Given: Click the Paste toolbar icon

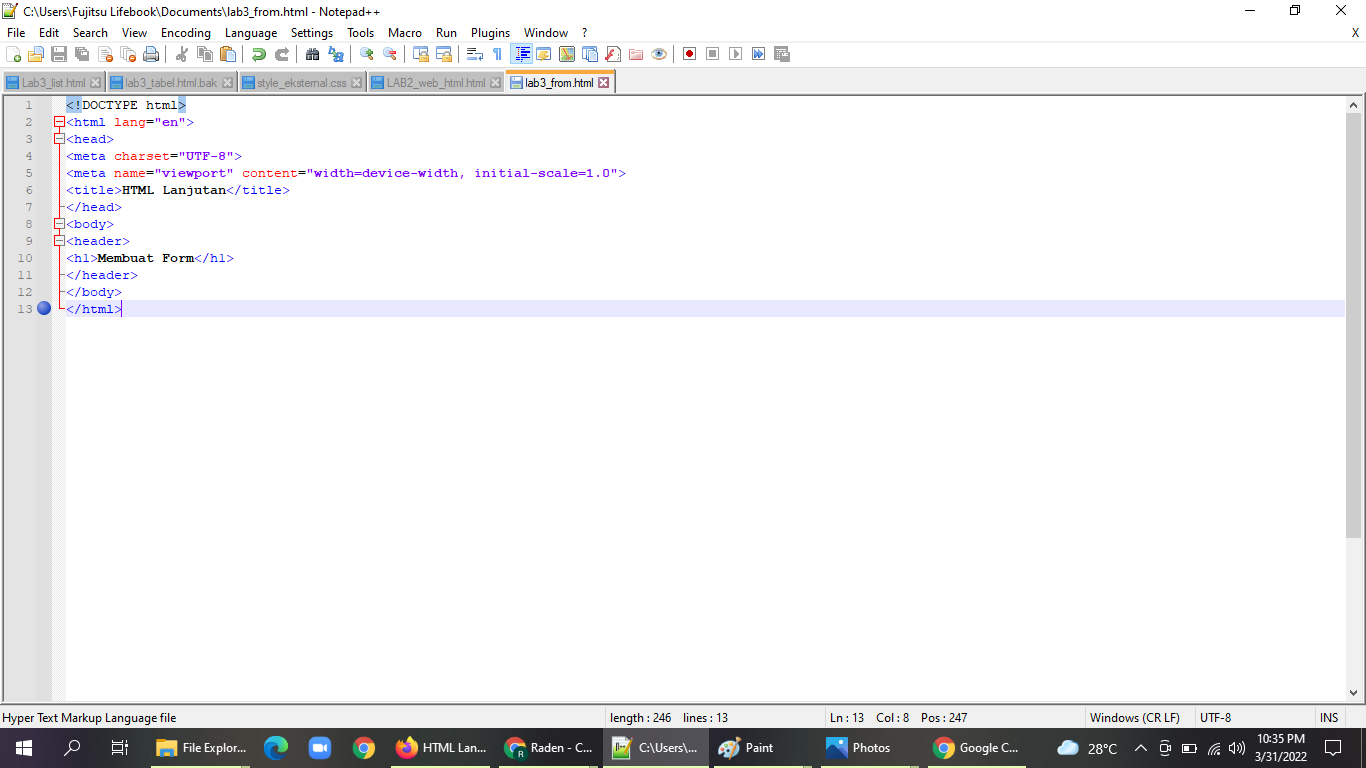Looking at the screenshot, I should (x=228, y=54).
